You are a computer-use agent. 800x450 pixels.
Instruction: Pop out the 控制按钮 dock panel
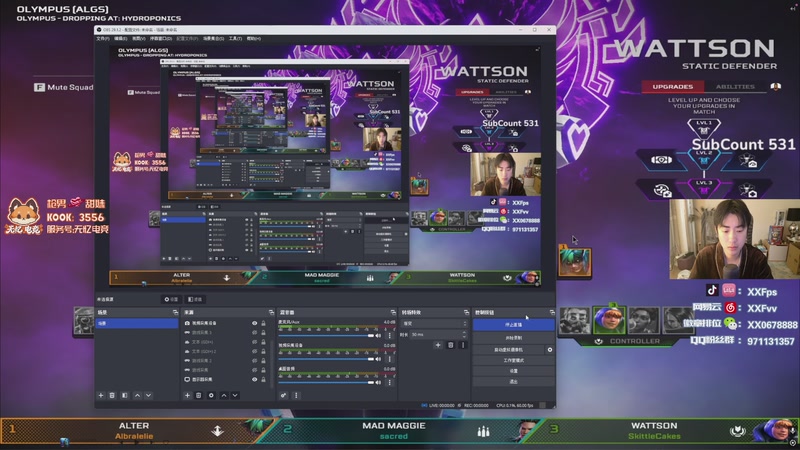[552, 312]
